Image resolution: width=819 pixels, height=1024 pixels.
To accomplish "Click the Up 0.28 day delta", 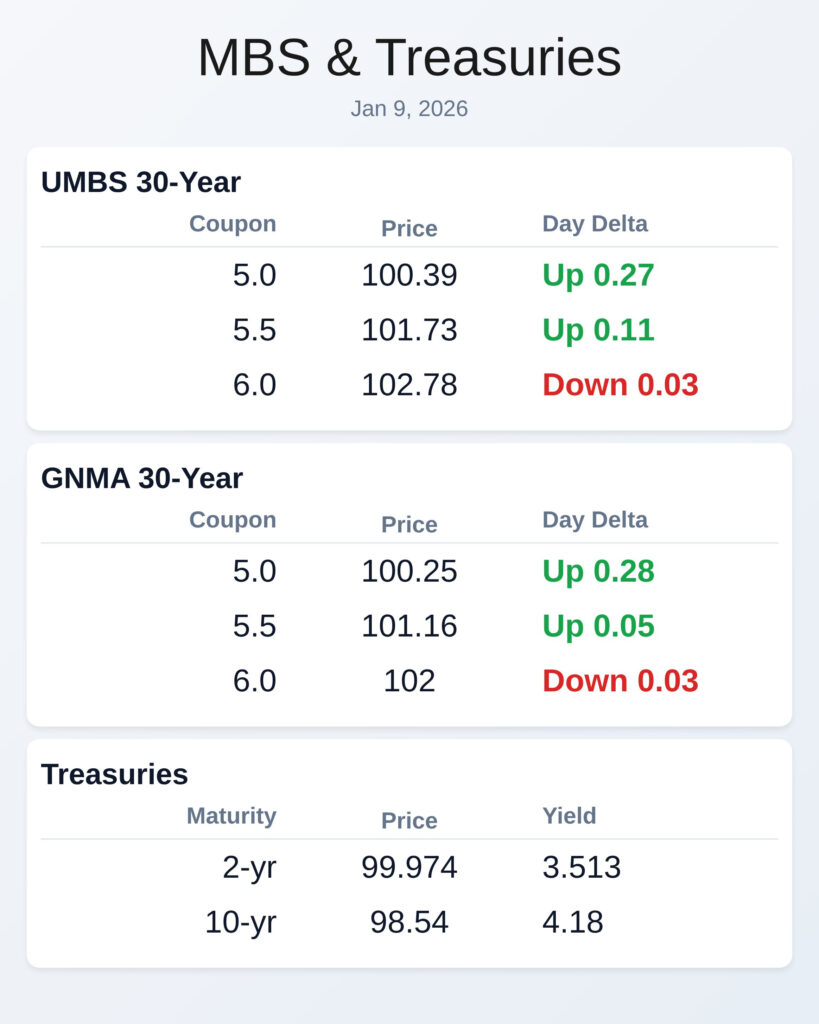I will [598, 571].
